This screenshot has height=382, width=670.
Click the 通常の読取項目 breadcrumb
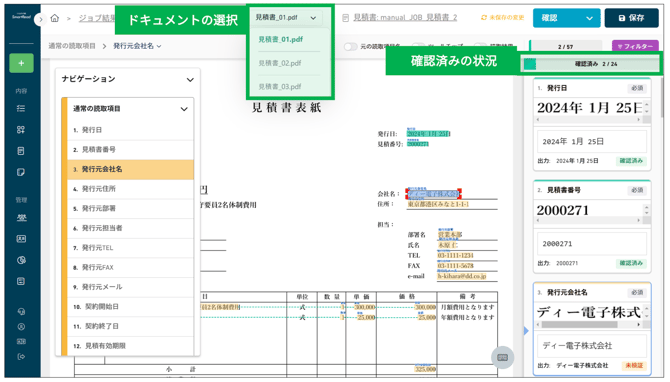point(72,46)
